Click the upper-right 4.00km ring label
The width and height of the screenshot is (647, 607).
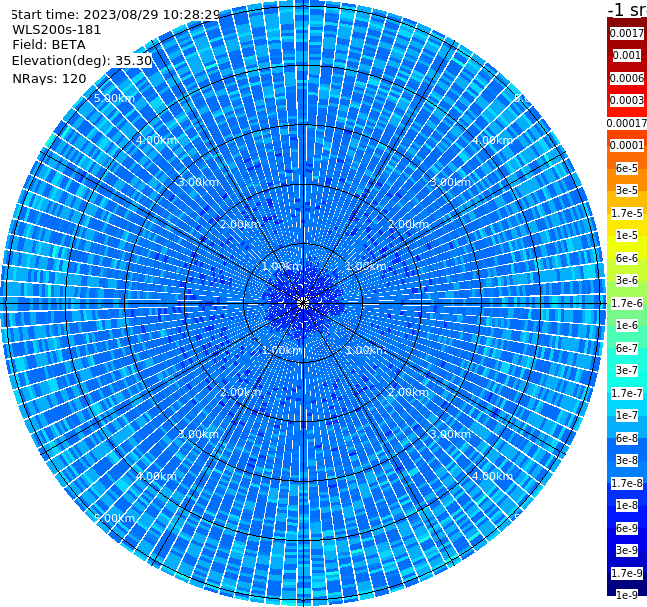tap(493, 140)
